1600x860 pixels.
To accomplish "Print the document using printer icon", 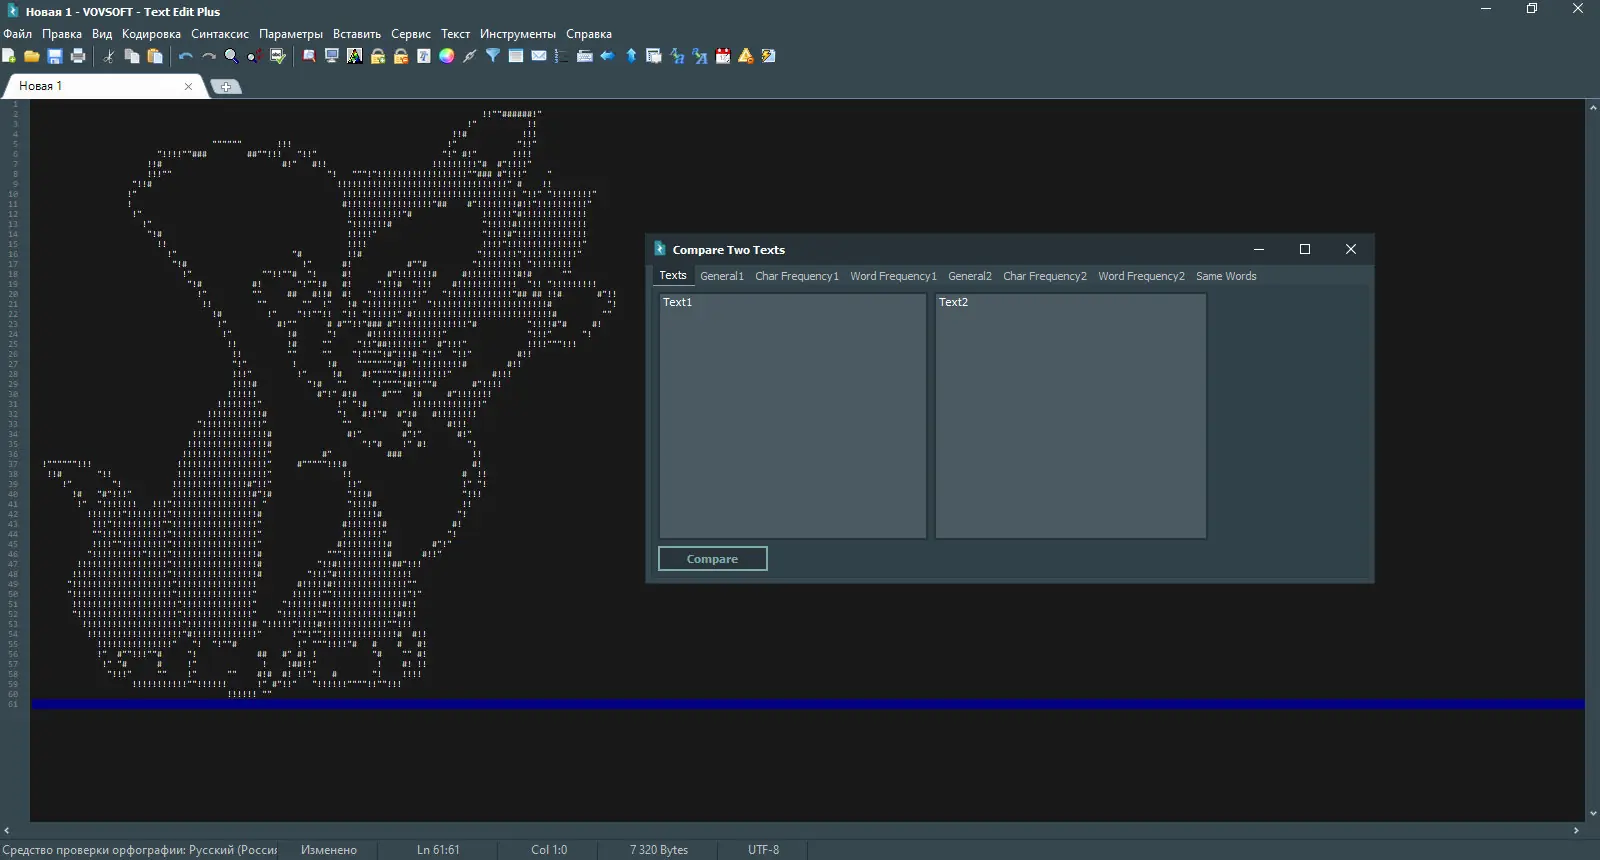I will (78, 56).
